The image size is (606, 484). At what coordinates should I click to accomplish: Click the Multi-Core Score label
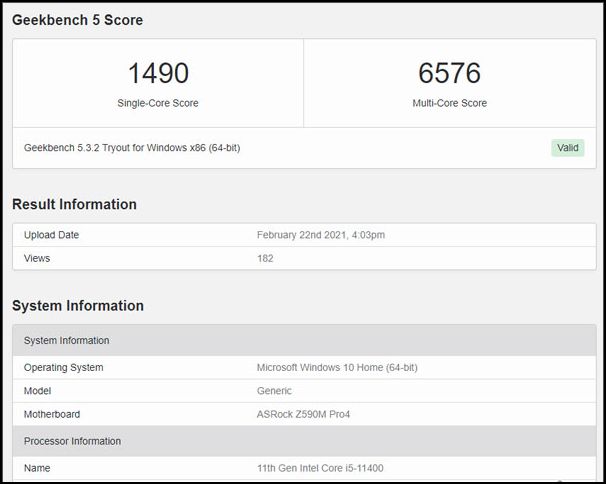click(449, 103)
